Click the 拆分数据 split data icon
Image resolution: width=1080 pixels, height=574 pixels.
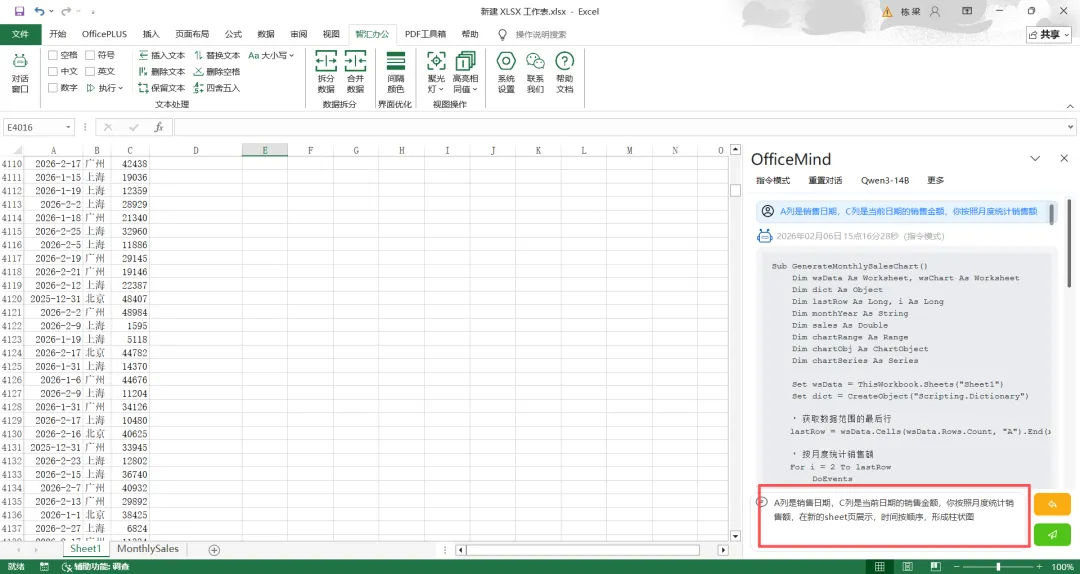(x=326, y=72)
